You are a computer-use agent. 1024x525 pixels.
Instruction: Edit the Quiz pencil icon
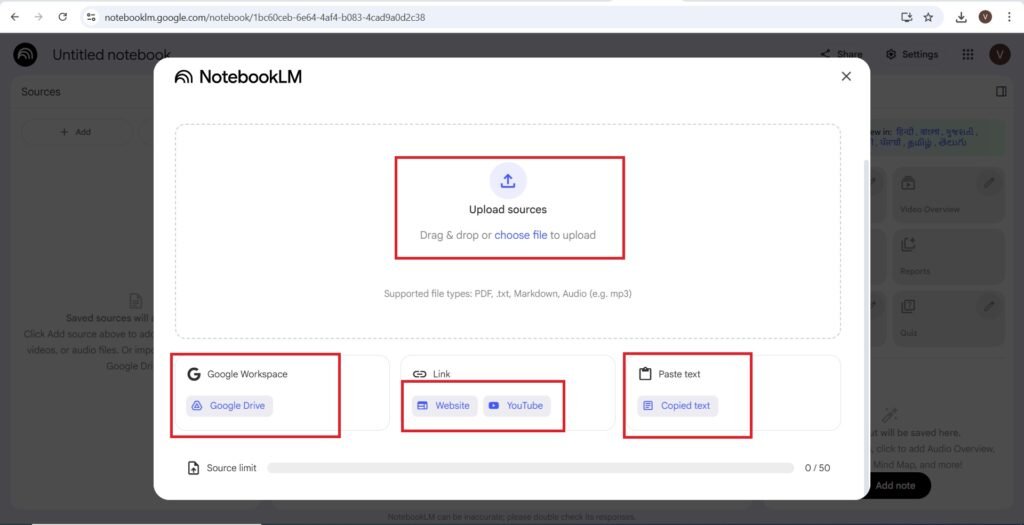click(x=989, y=306)
